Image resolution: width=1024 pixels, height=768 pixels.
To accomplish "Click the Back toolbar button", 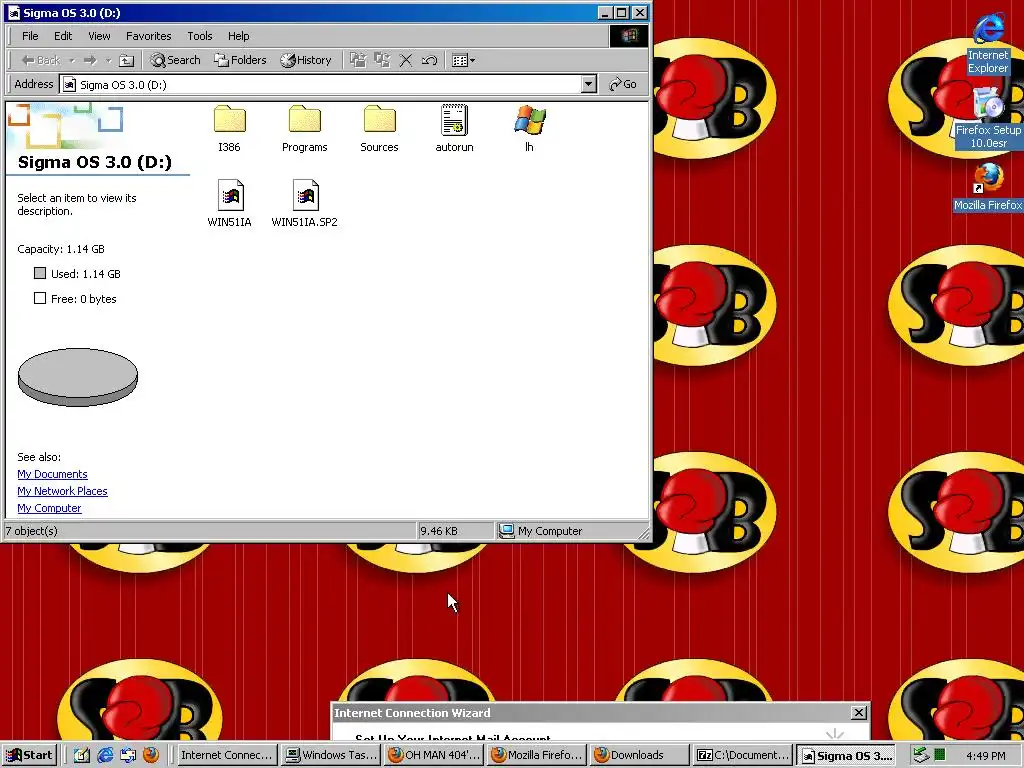I will 40,61.
